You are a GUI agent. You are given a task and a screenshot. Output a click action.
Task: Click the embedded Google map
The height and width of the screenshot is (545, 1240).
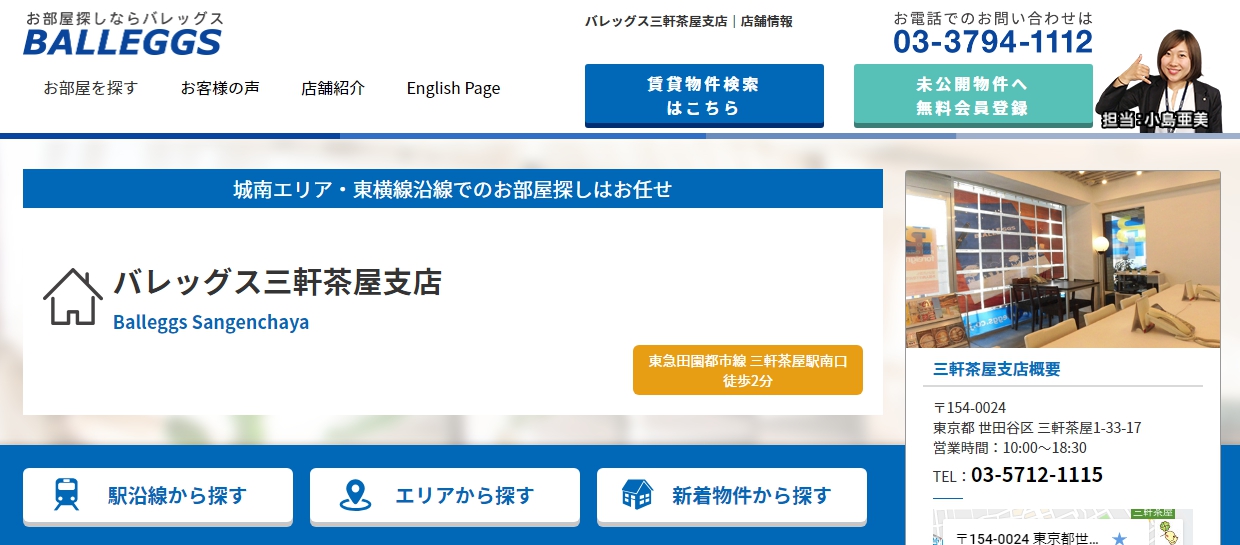coord(1063,528)
